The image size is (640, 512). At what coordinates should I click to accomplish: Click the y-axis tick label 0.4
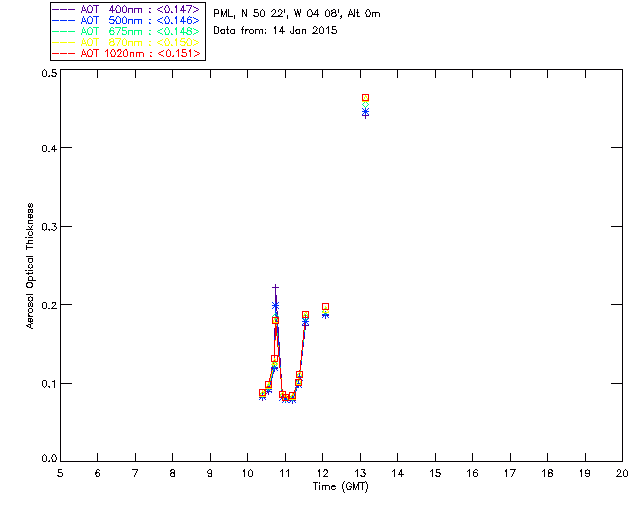[x=49, y=148]
